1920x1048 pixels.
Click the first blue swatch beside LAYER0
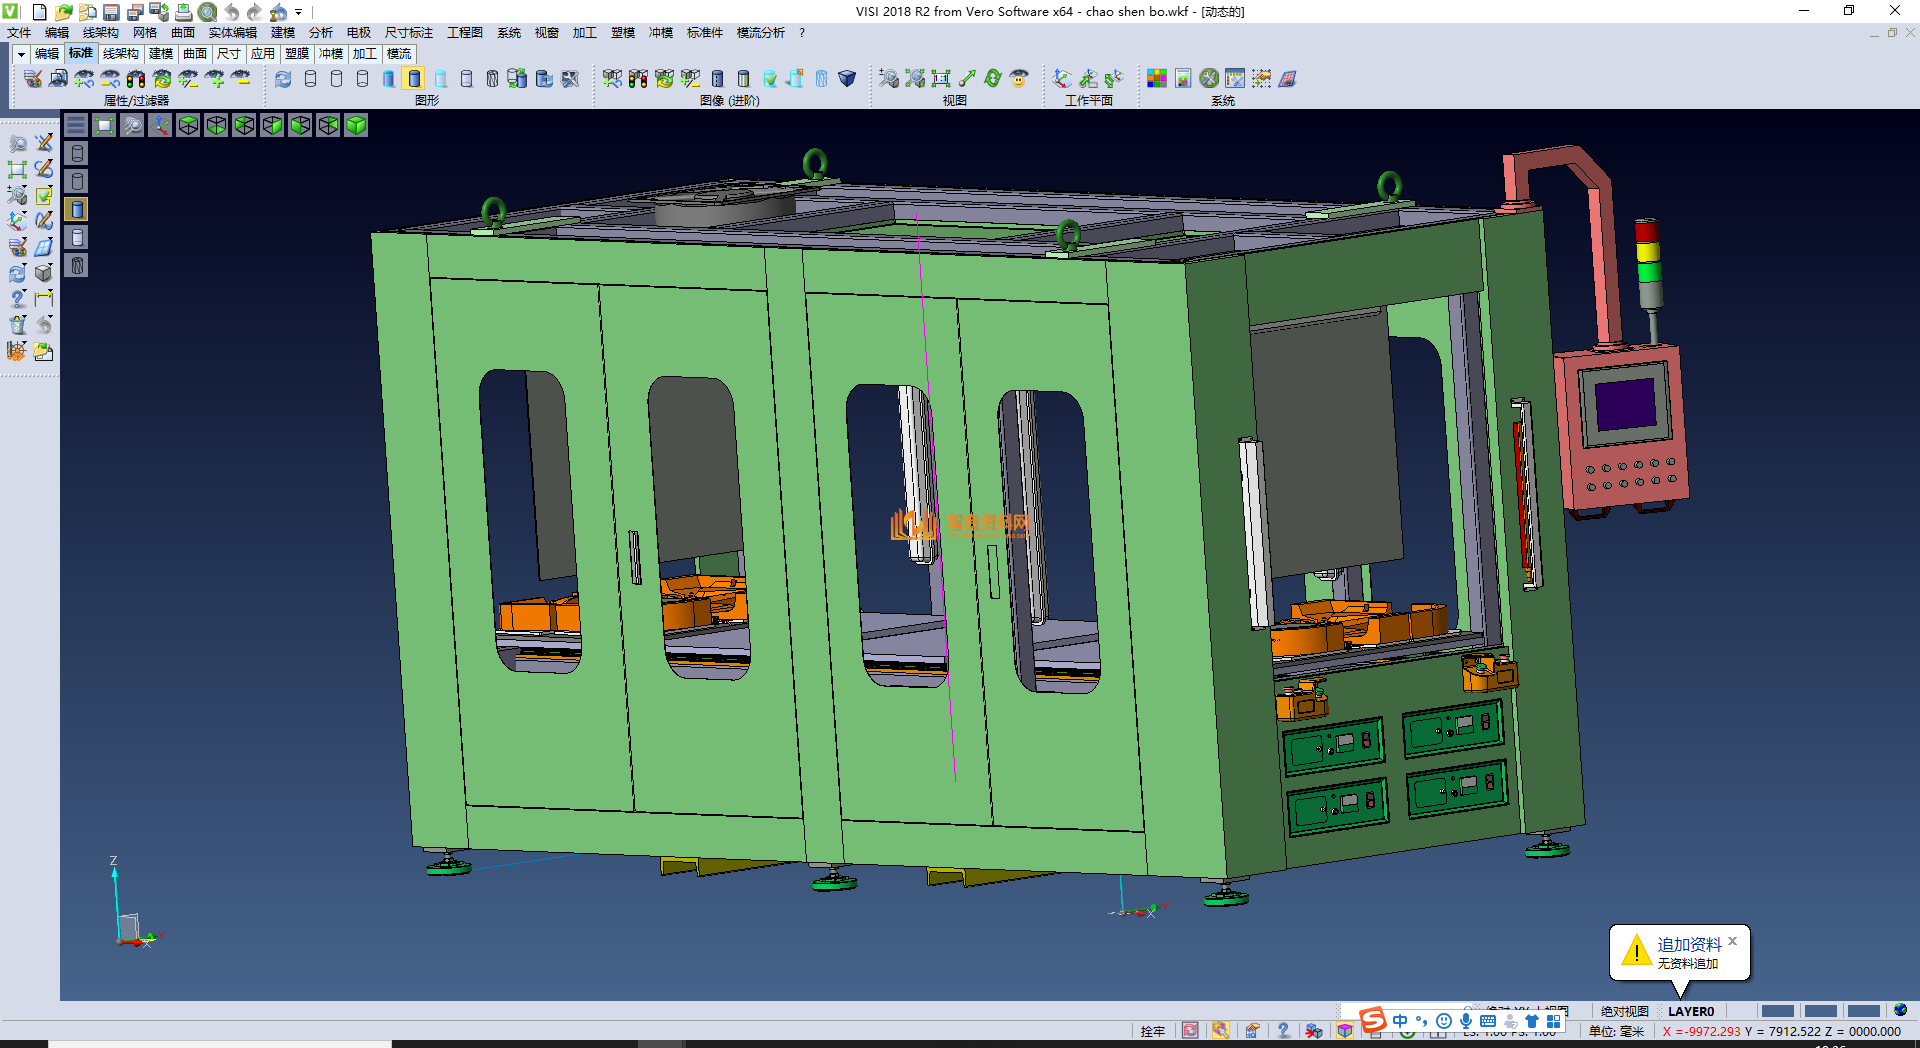pyautogui.click(x=1776, y=1011)
